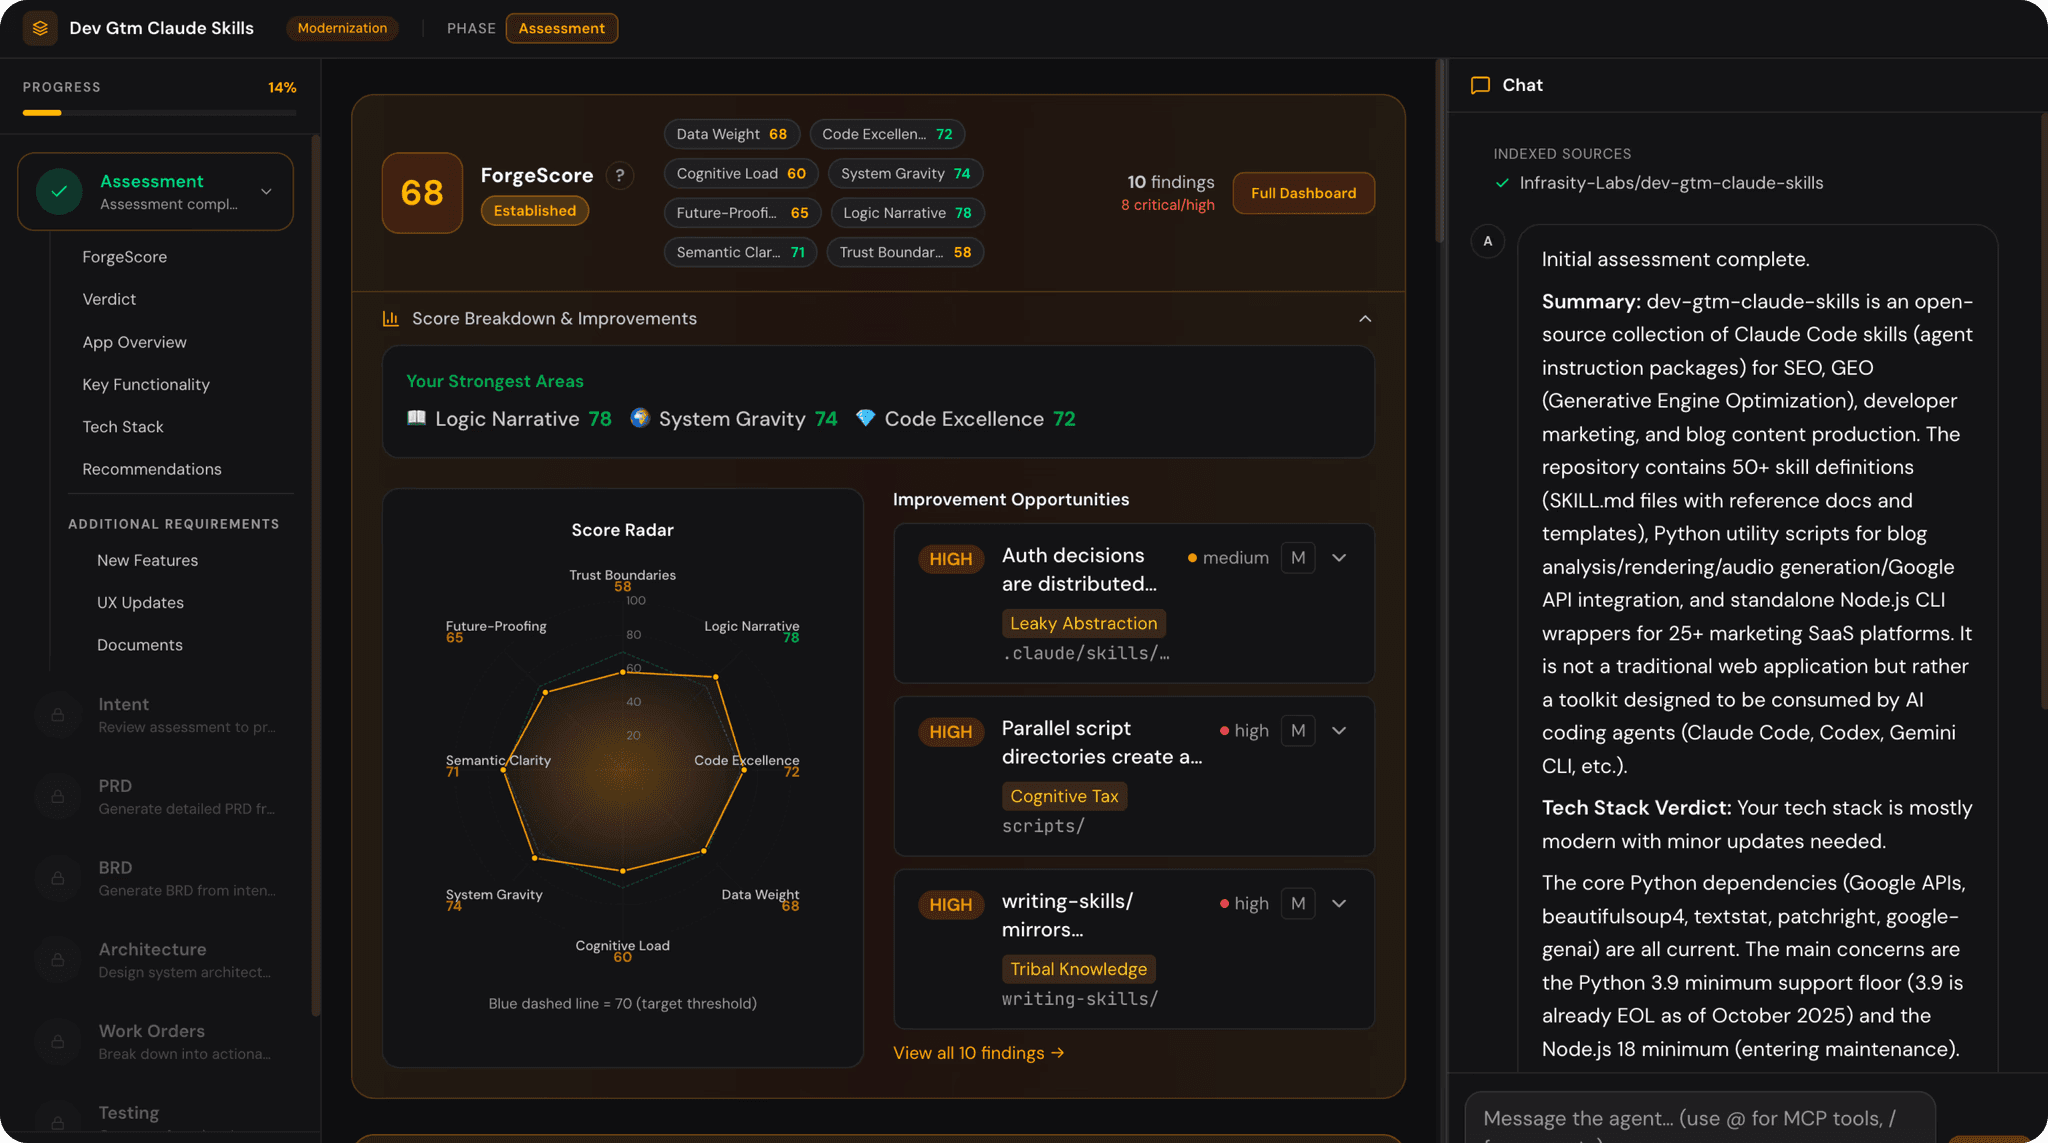The height and width of the screenshot is (1143, 2048).
Task: Click the Logic Narrative 78 chip
Action: [x=907, y=213]
